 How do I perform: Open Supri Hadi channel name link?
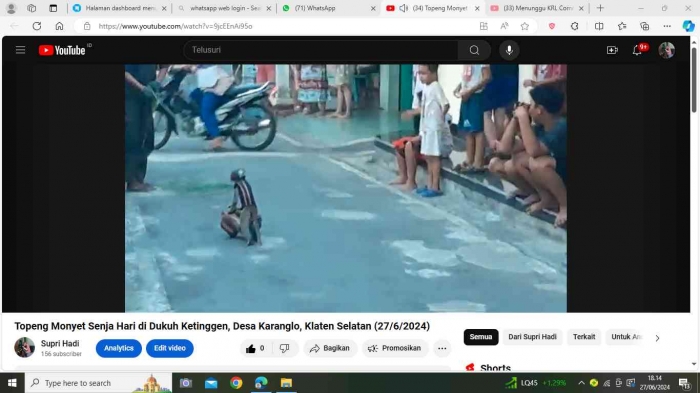point(60,343)
